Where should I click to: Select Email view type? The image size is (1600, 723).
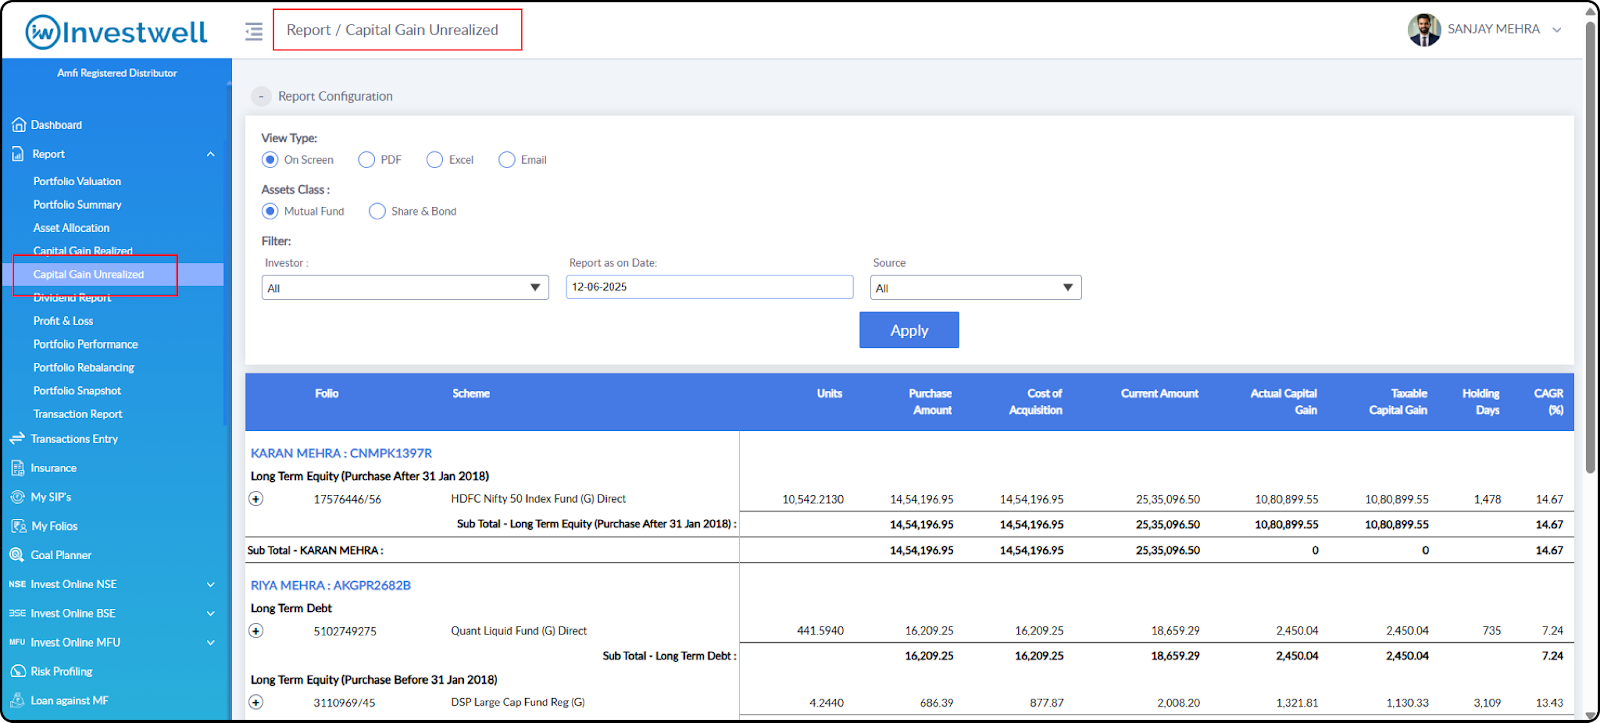pyautogui.click(x=507, y=160)
